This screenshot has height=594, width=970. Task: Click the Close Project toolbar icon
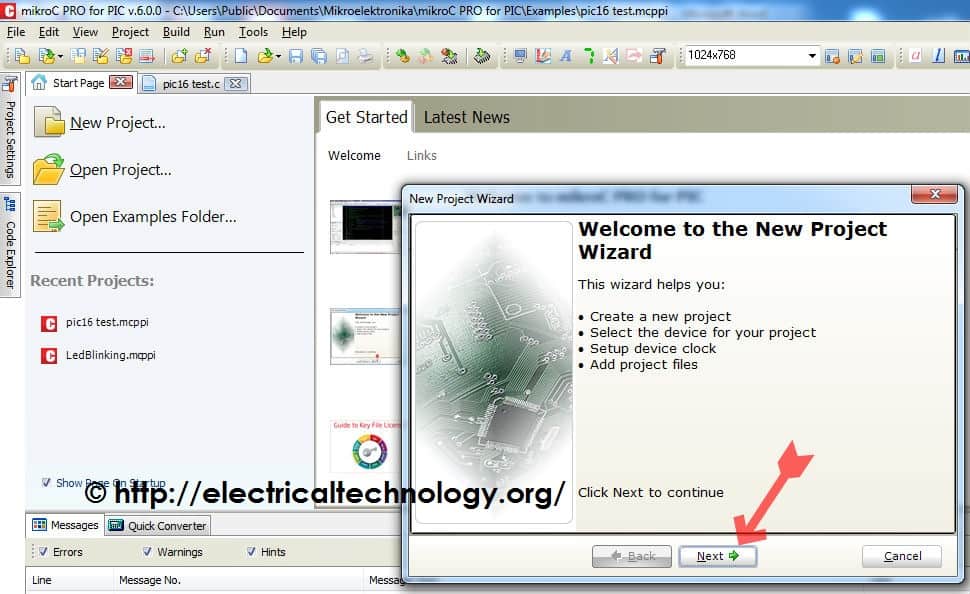[124, 56]
